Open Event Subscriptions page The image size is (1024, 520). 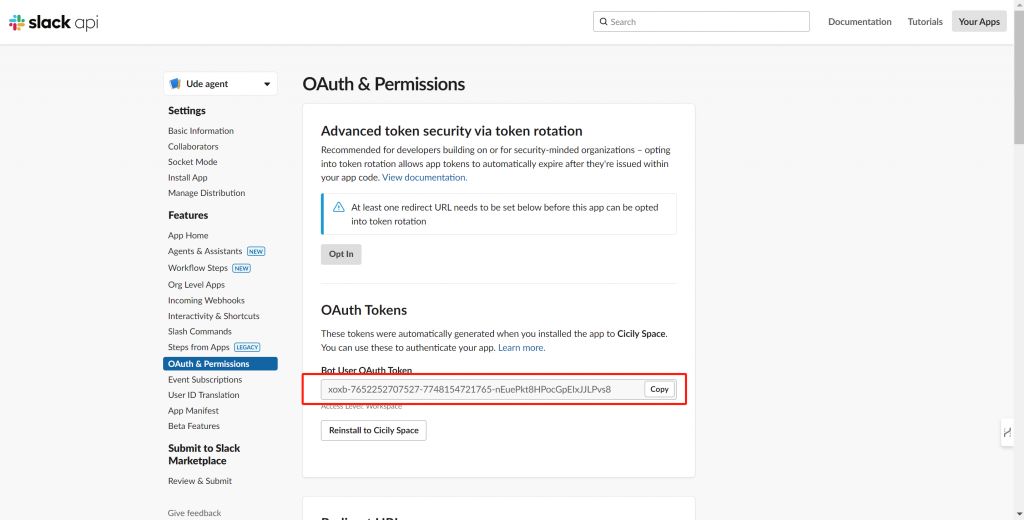click(x=205, y=380)
